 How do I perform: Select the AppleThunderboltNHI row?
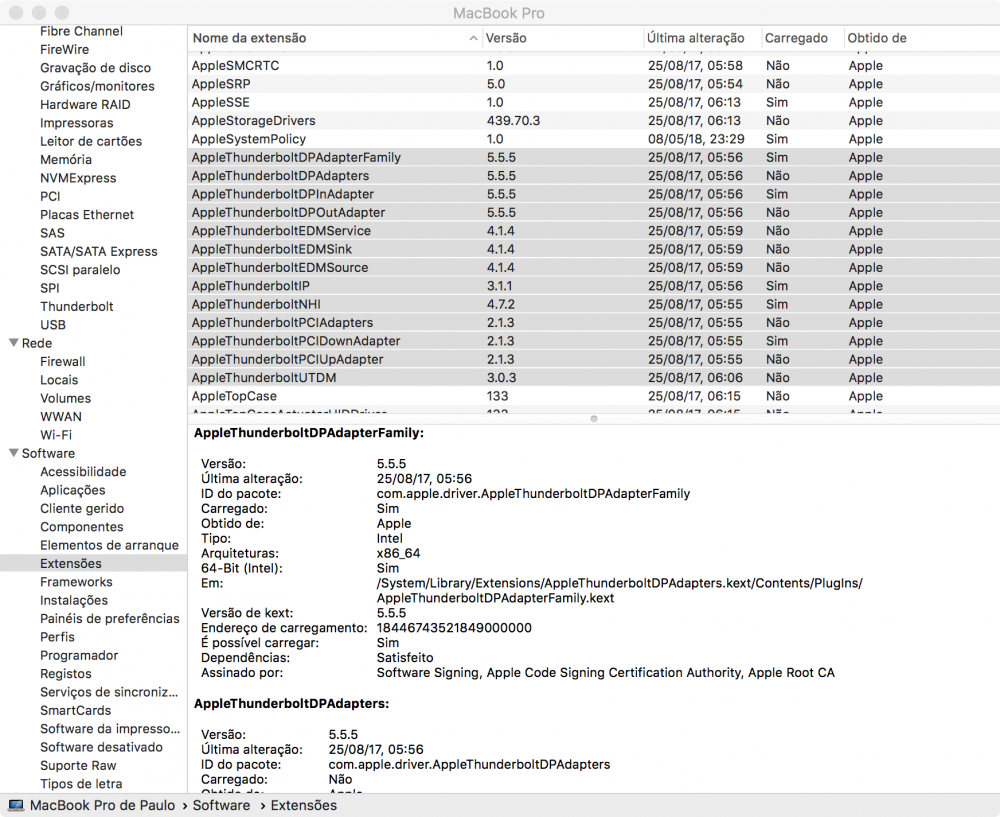[x=594, y=305]
